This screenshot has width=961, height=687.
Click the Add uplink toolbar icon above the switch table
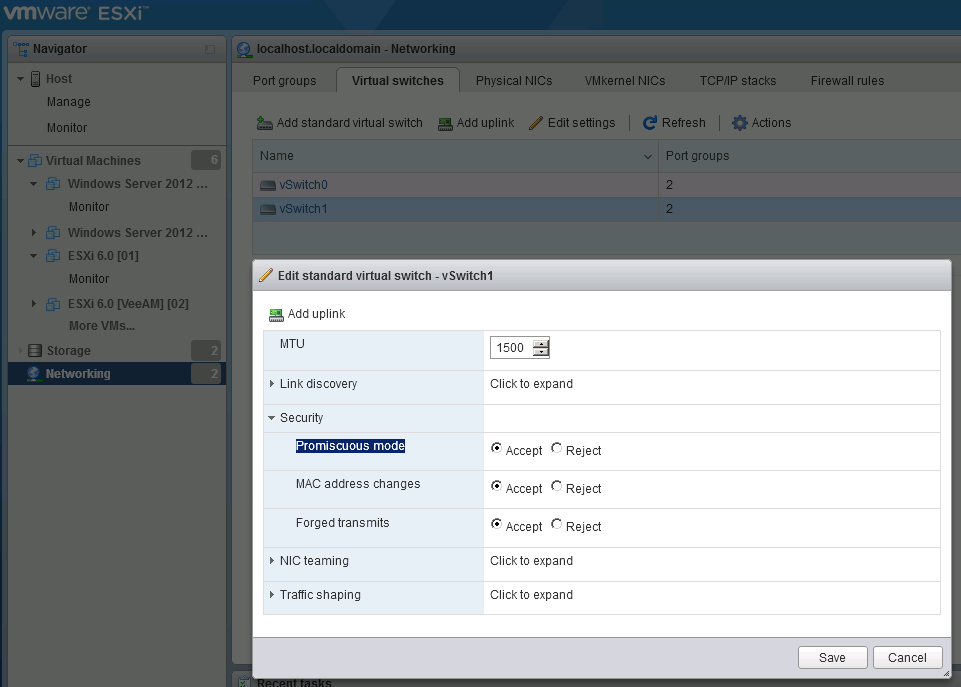pos(445,124)
